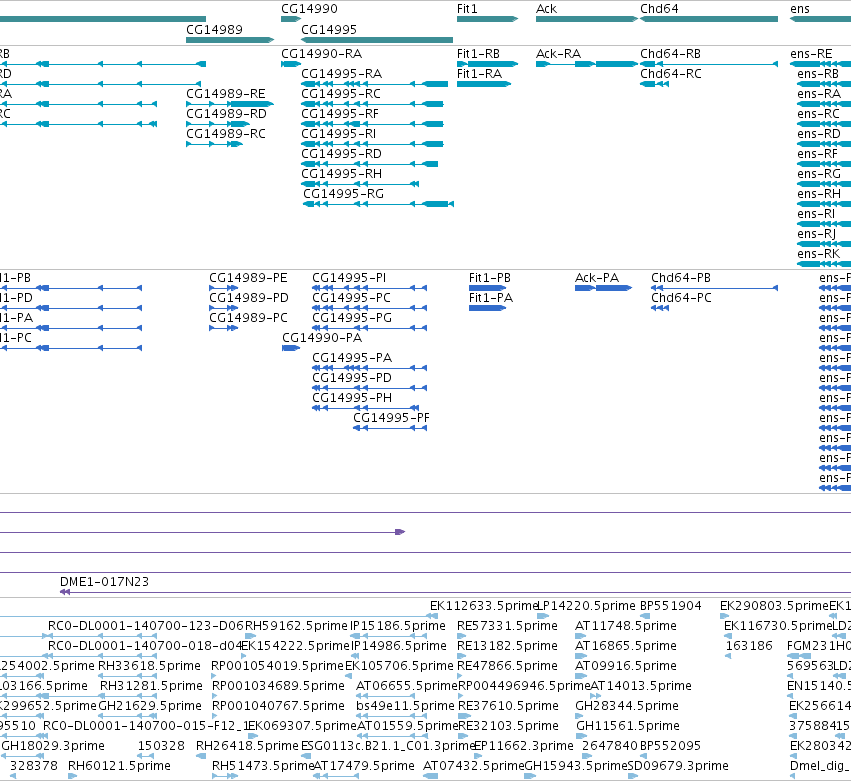This screenshot has width=851, height=781.
Task: Select the CG14995 gene bar
Action: 377,40
